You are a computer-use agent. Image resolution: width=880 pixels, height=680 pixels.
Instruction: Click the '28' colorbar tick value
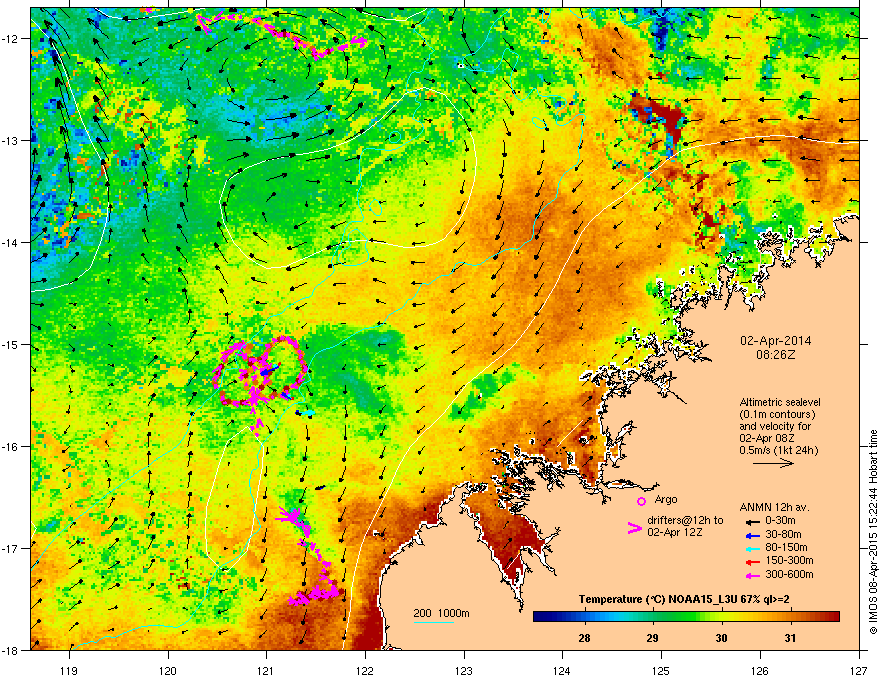584,638
